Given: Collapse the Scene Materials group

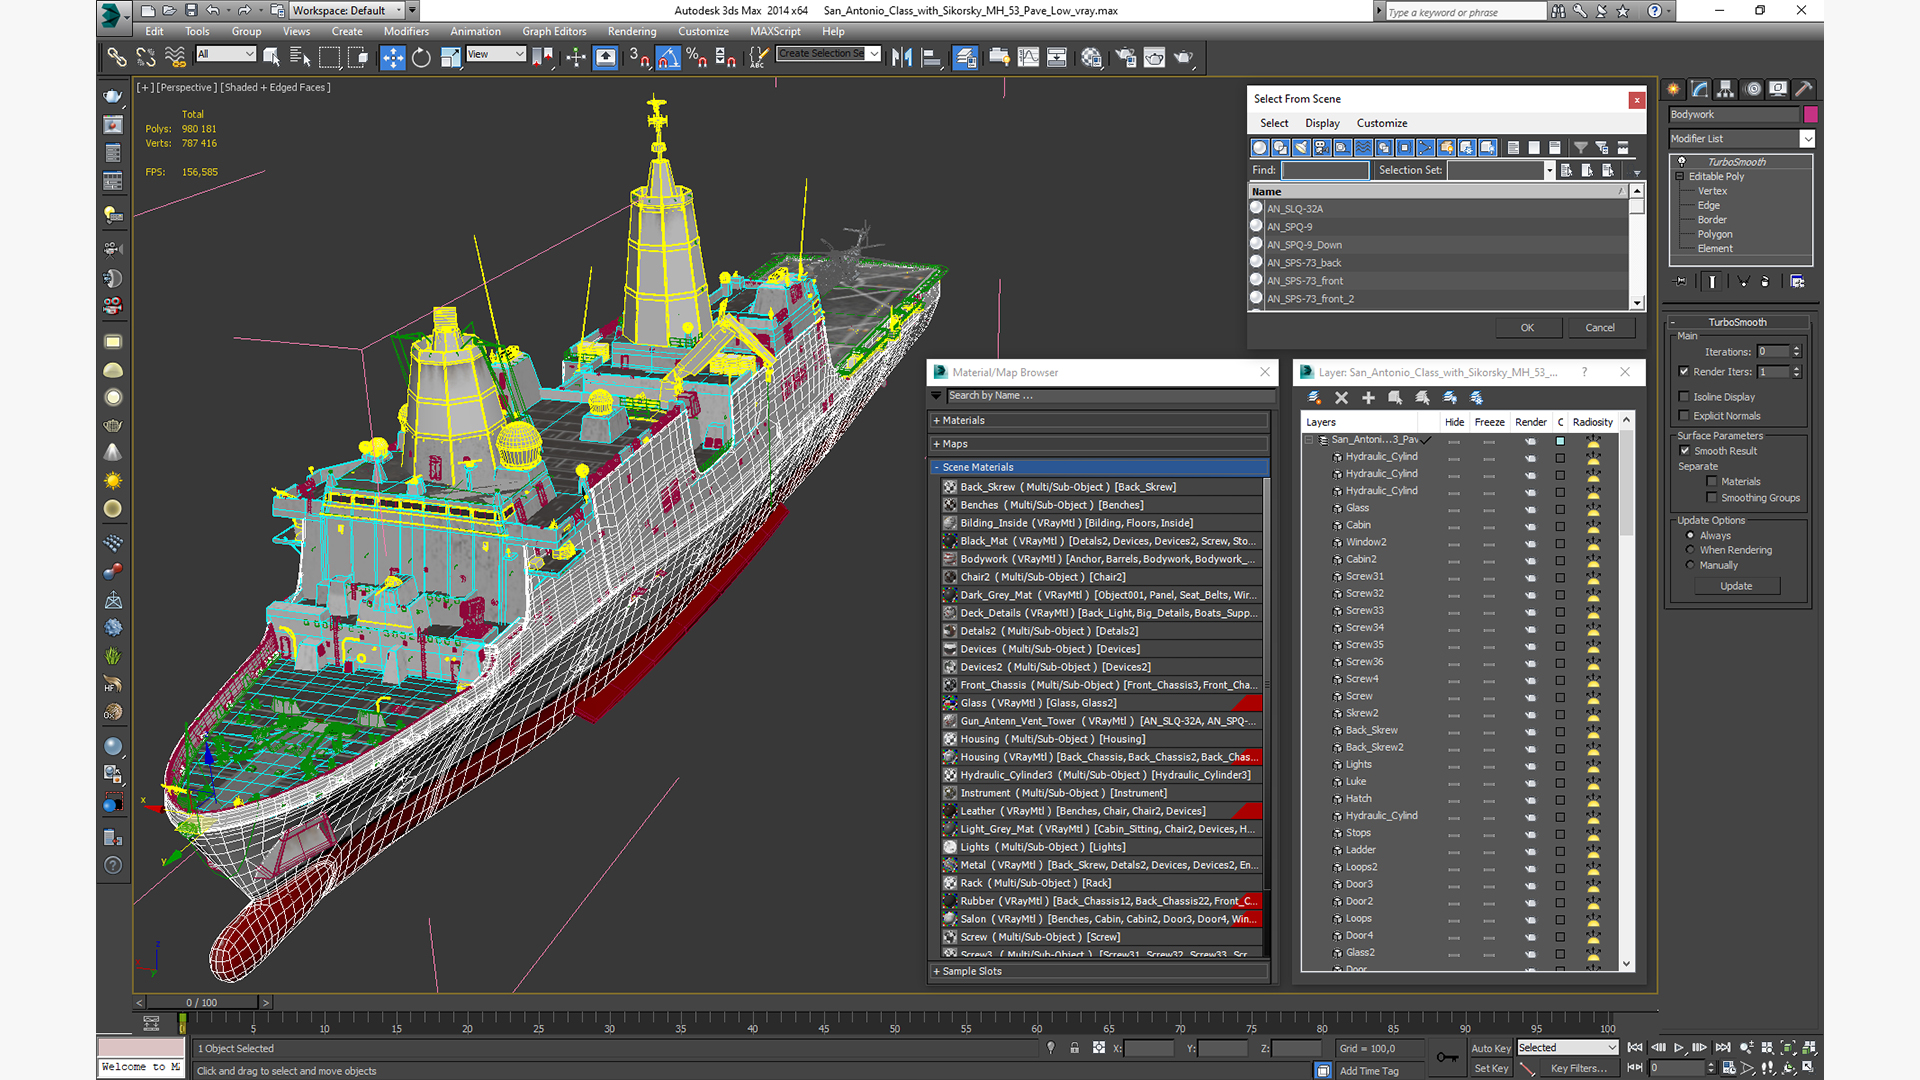Looking at the screenshot, I should click(x=1100, y=467).
